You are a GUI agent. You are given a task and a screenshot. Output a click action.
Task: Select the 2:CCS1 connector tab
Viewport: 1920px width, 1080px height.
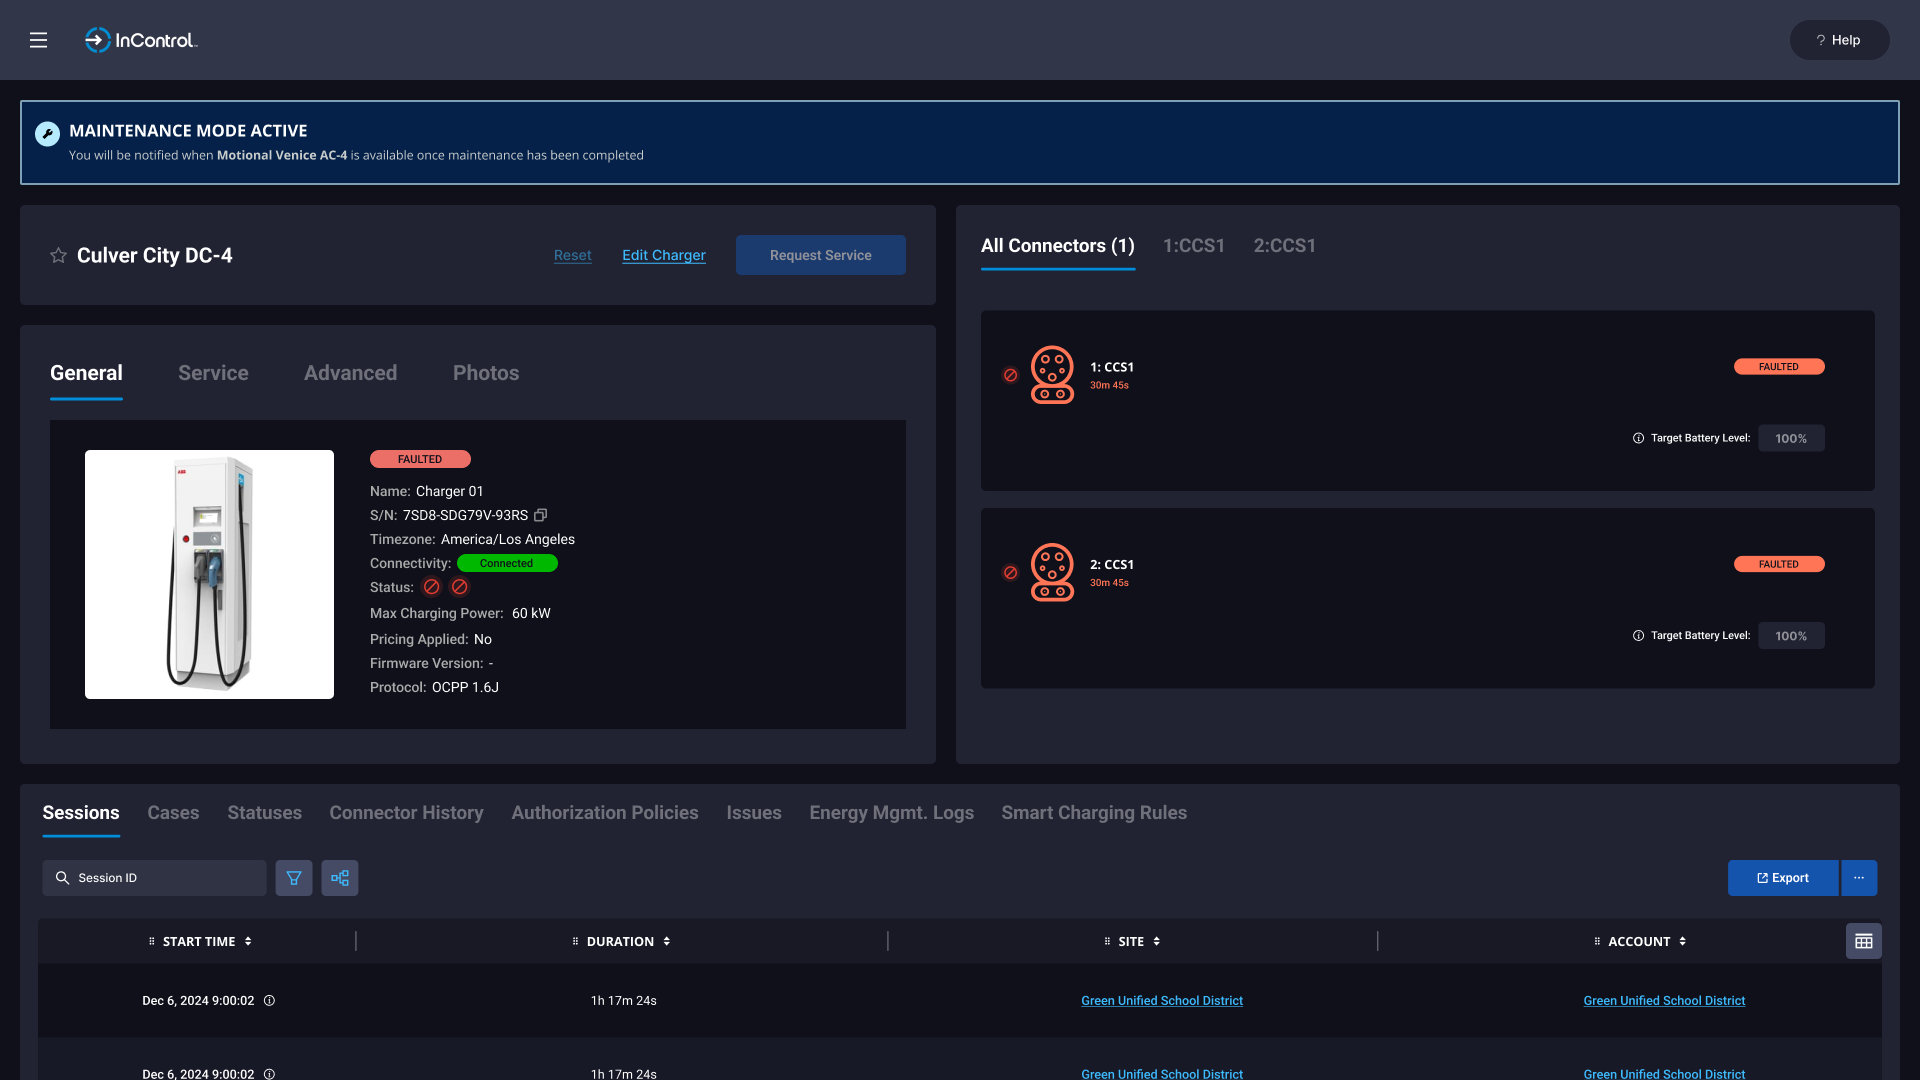tap(1284, 246)
